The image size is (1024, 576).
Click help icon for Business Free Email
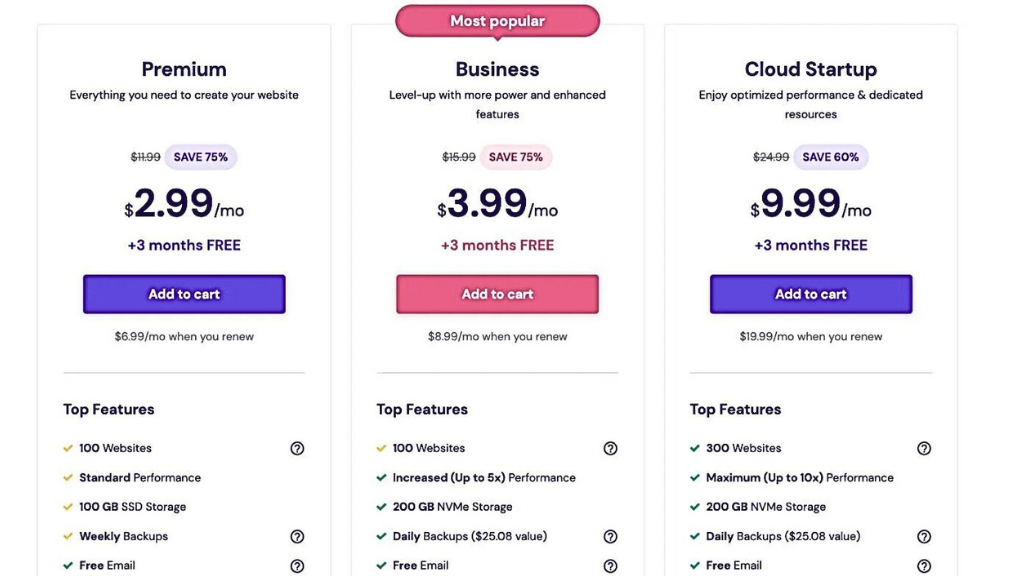tap(610, 566)
